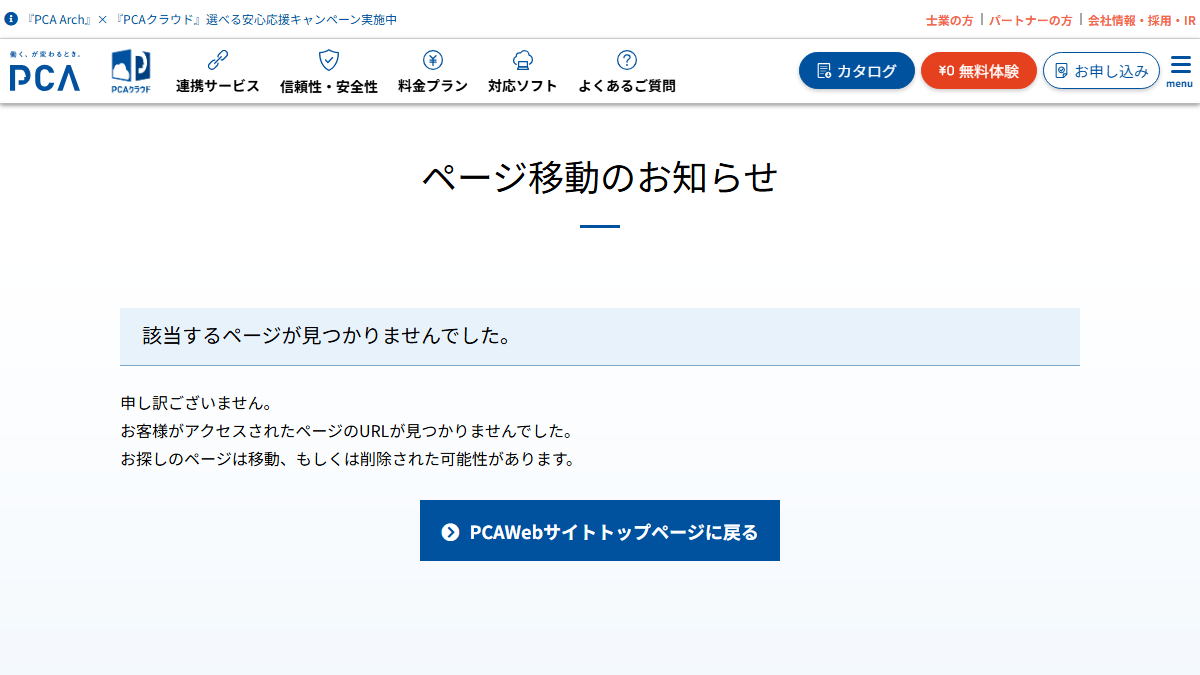Click the お申し込み button
1200x675 pixels.
click(x=1101, y=71)
